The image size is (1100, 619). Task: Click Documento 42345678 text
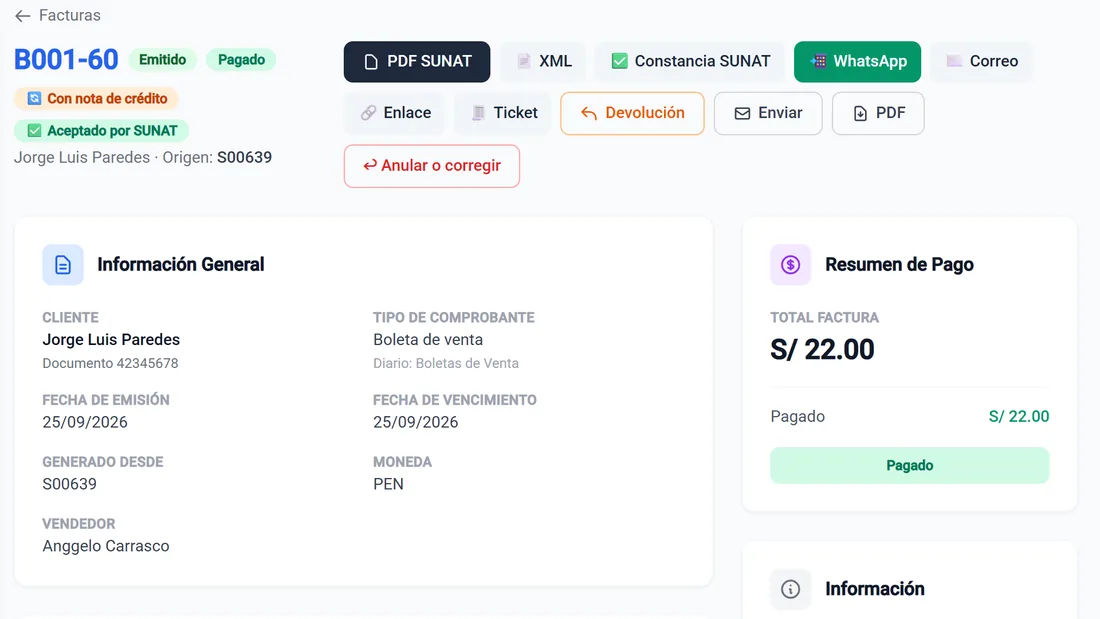point(110,364)
